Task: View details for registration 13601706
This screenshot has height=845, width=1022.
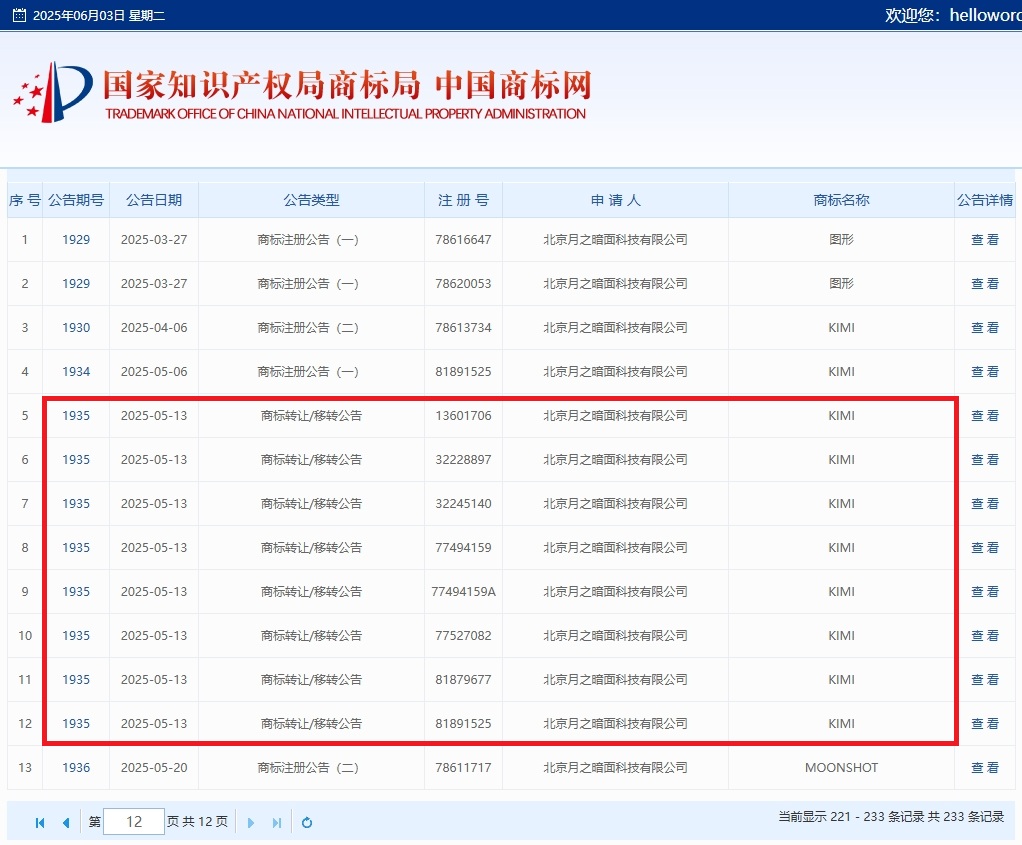Action: (x=984, y=415)
